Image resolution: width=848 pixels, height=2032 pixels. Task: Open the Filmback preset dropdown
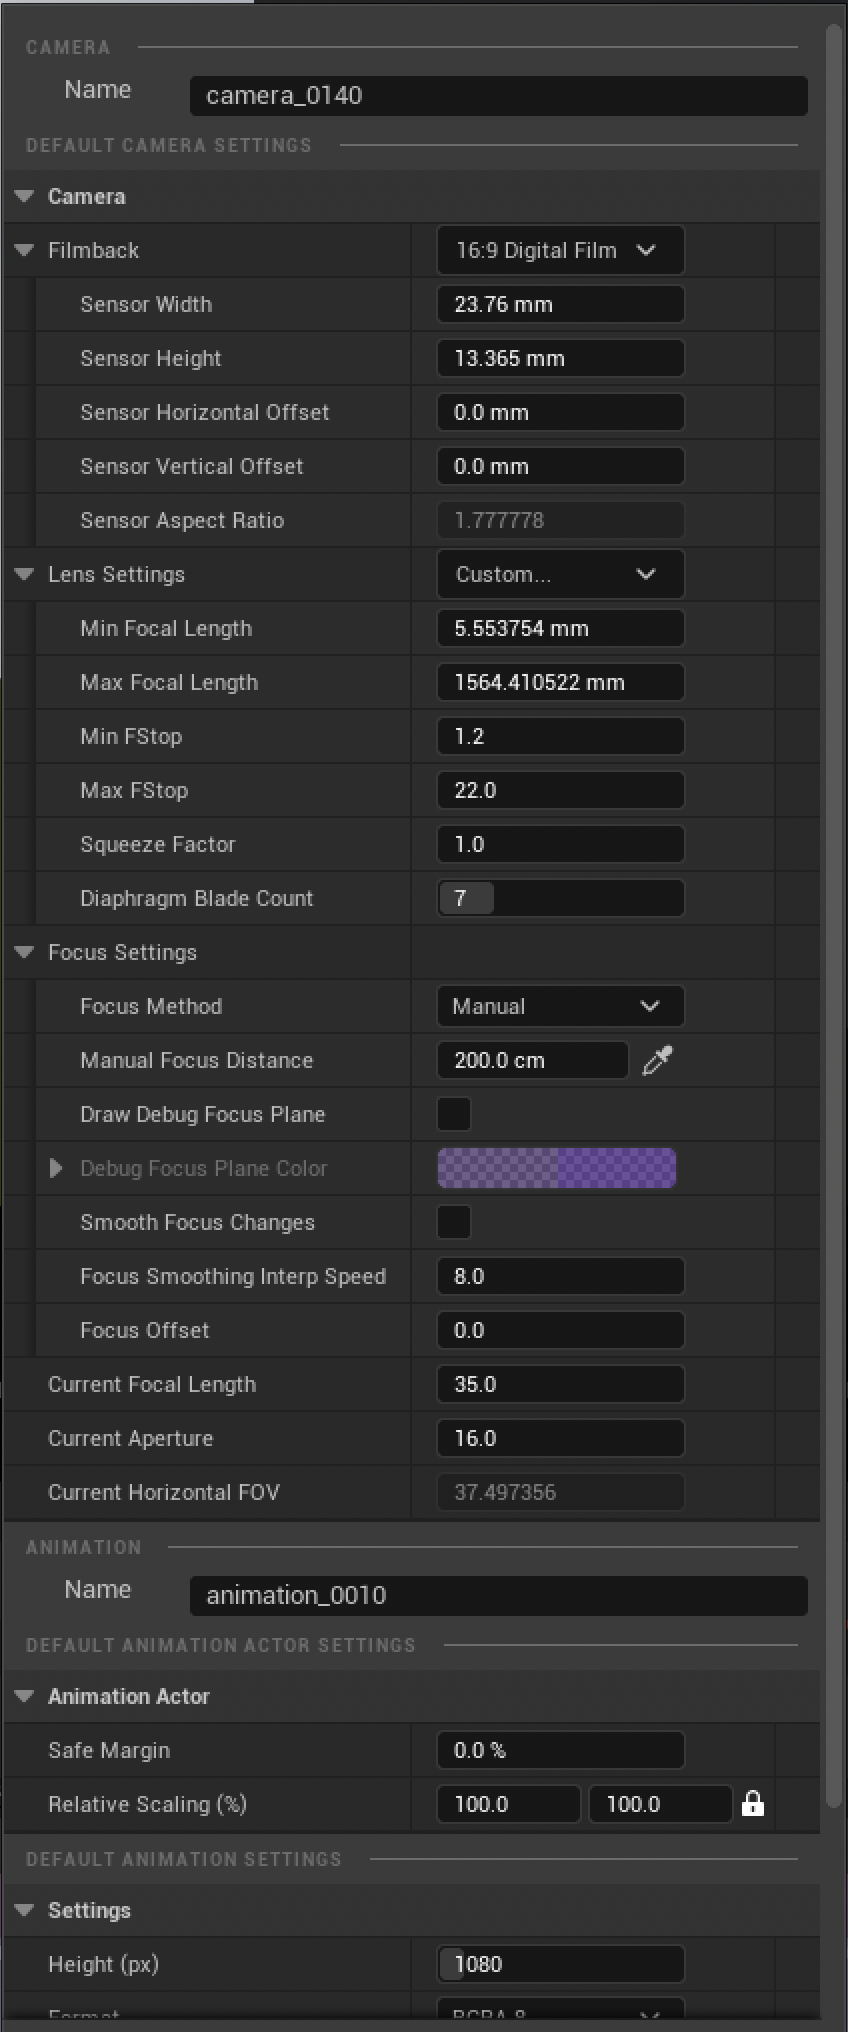[560, 250]
